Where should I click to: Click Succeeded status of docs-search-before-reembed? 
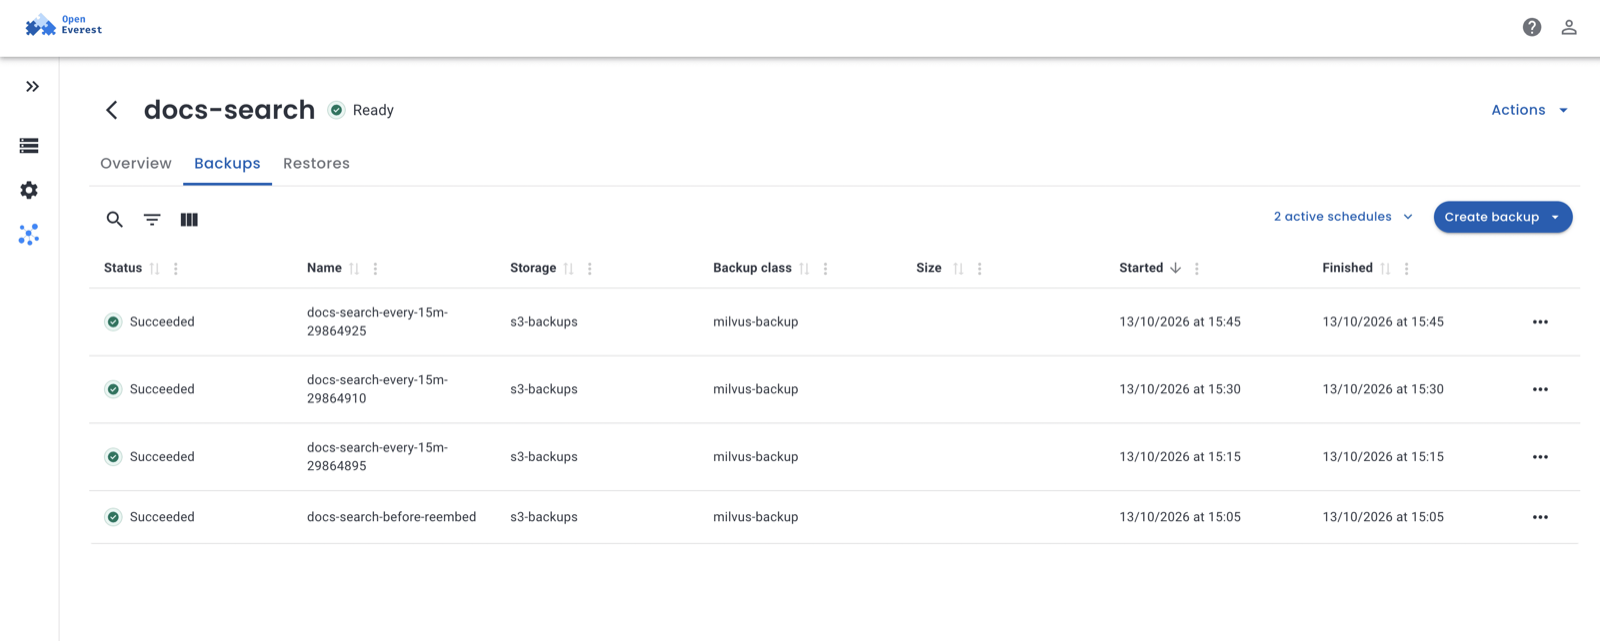150,517
